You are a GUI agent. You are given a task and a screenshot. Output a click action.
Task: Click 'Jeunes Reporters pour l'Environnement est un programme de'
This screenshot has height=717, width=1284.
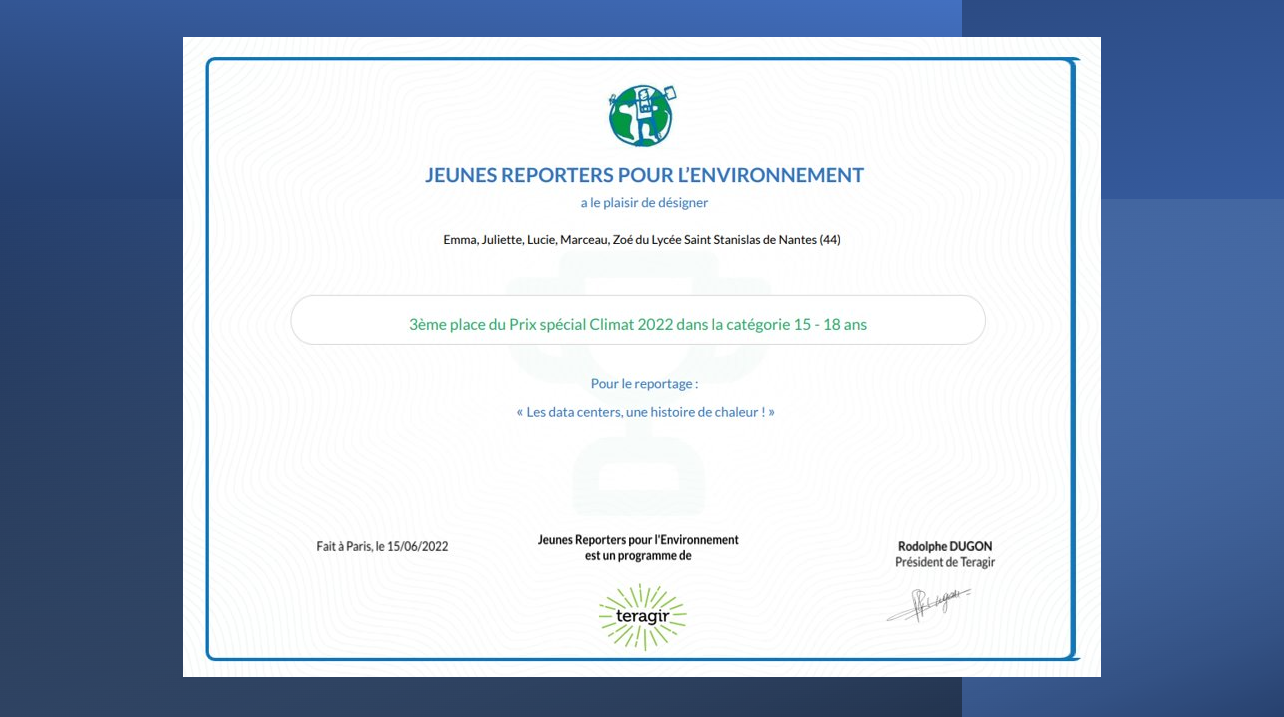(638, 547)
